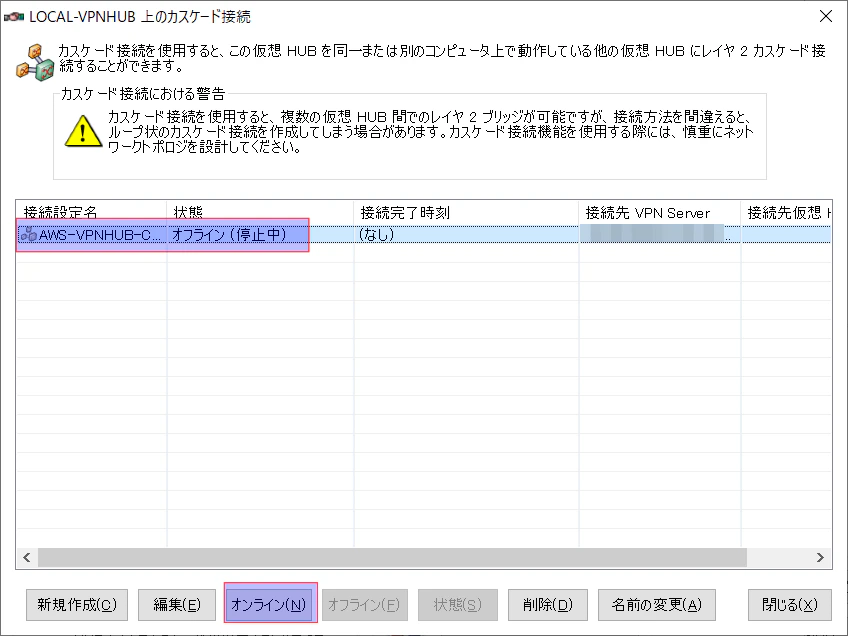
Task: Delete the connection with 削除(D)
Action: point(548,605)
